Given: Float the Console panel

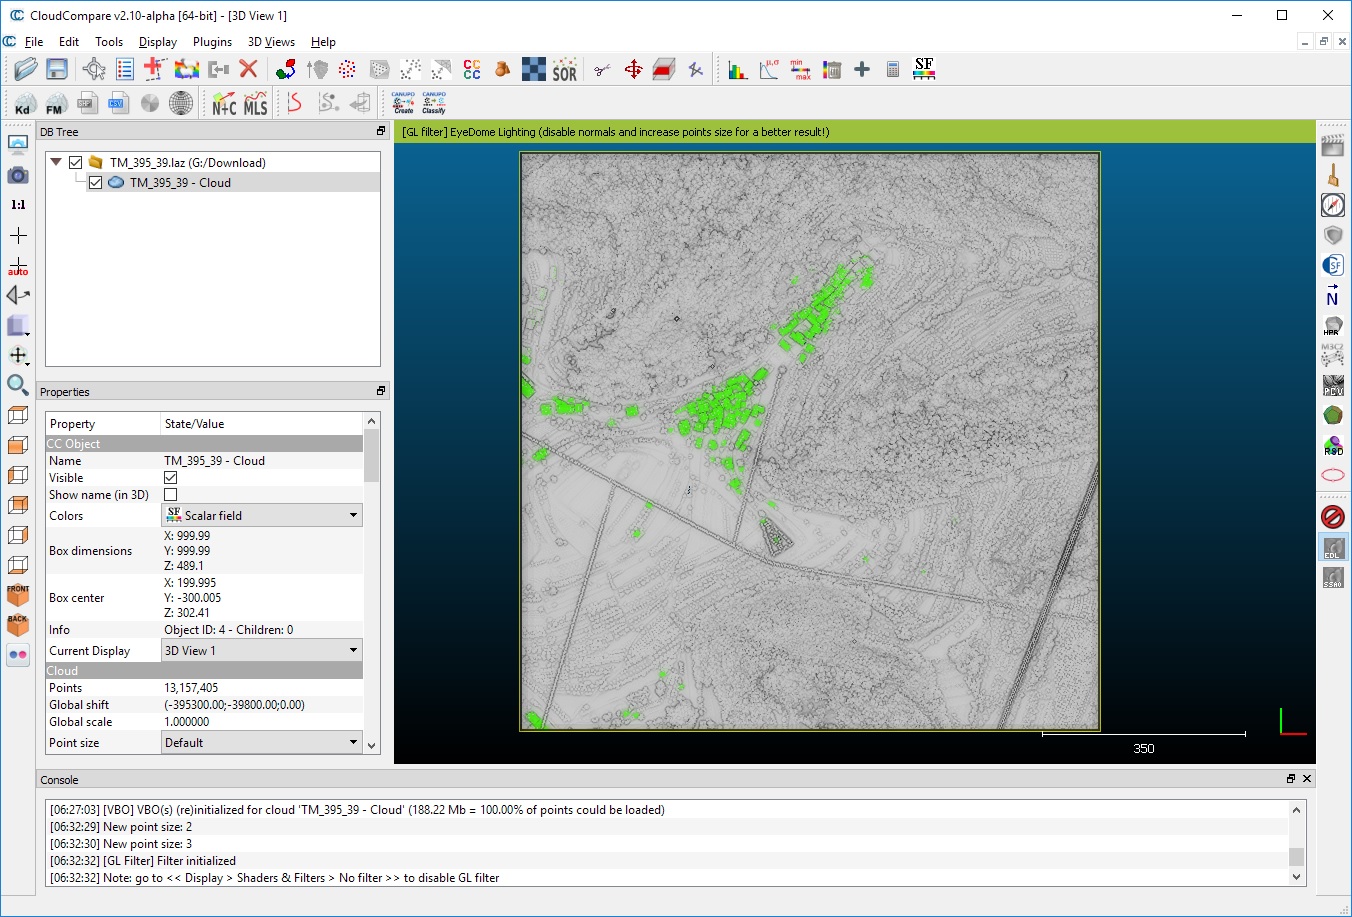Looking at the screenshot, I should pyautogui.click(x=1291, y=778).
